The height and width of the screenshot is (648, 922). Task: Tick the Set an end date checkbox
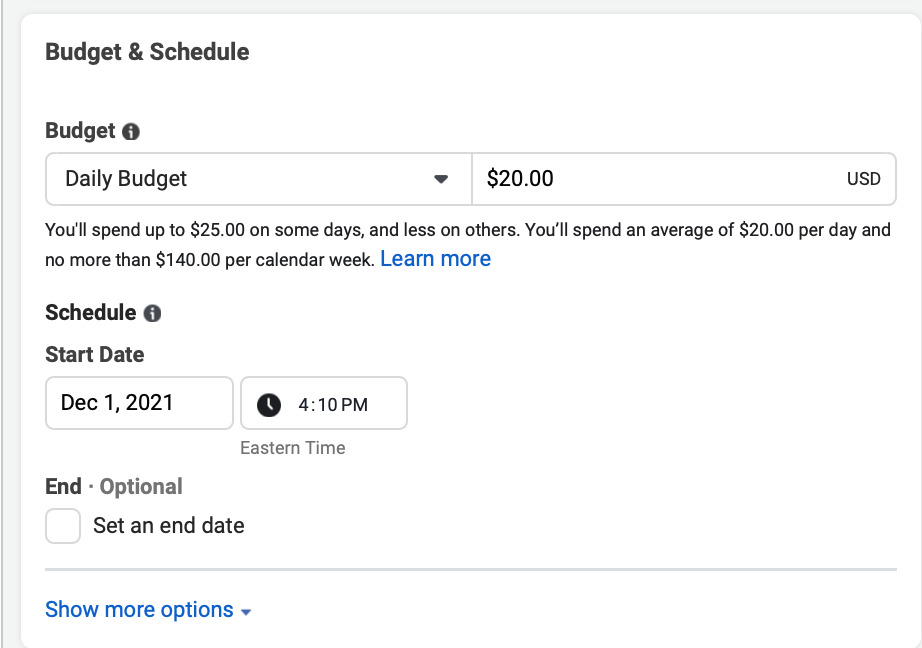tap(63, 526)
